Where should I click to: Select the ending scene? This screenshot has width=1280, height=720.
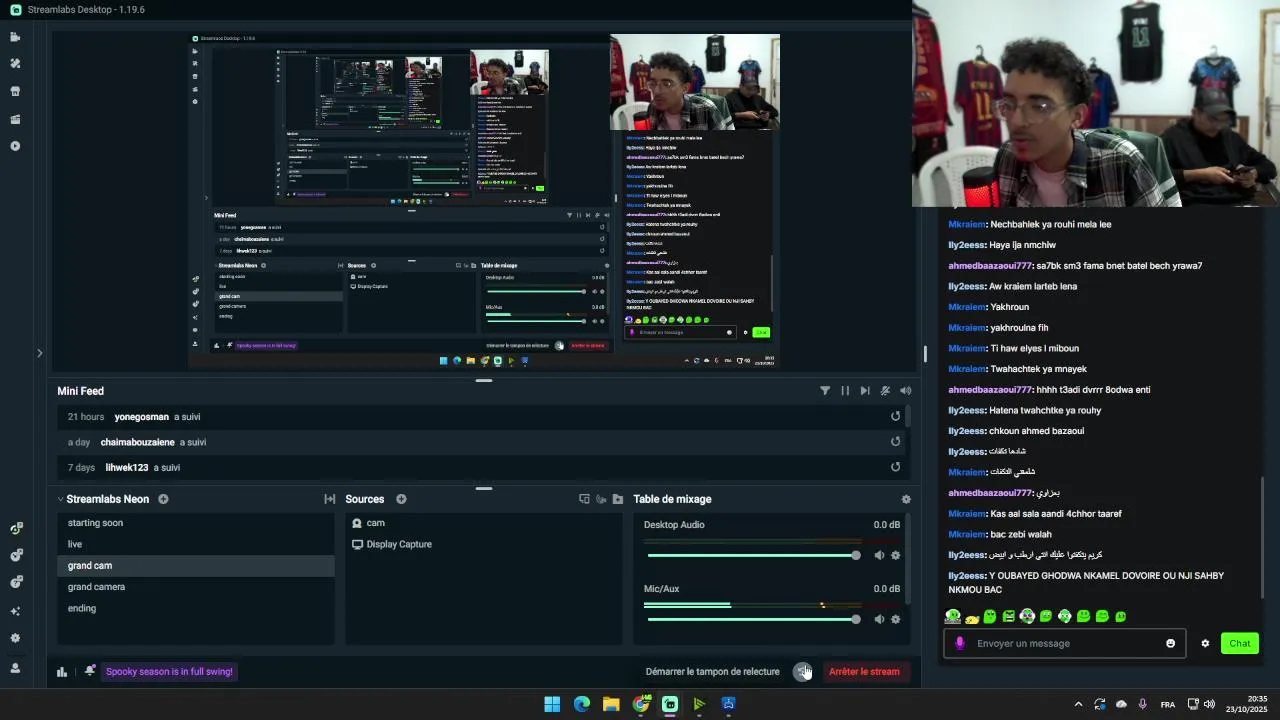coord(196,608)
